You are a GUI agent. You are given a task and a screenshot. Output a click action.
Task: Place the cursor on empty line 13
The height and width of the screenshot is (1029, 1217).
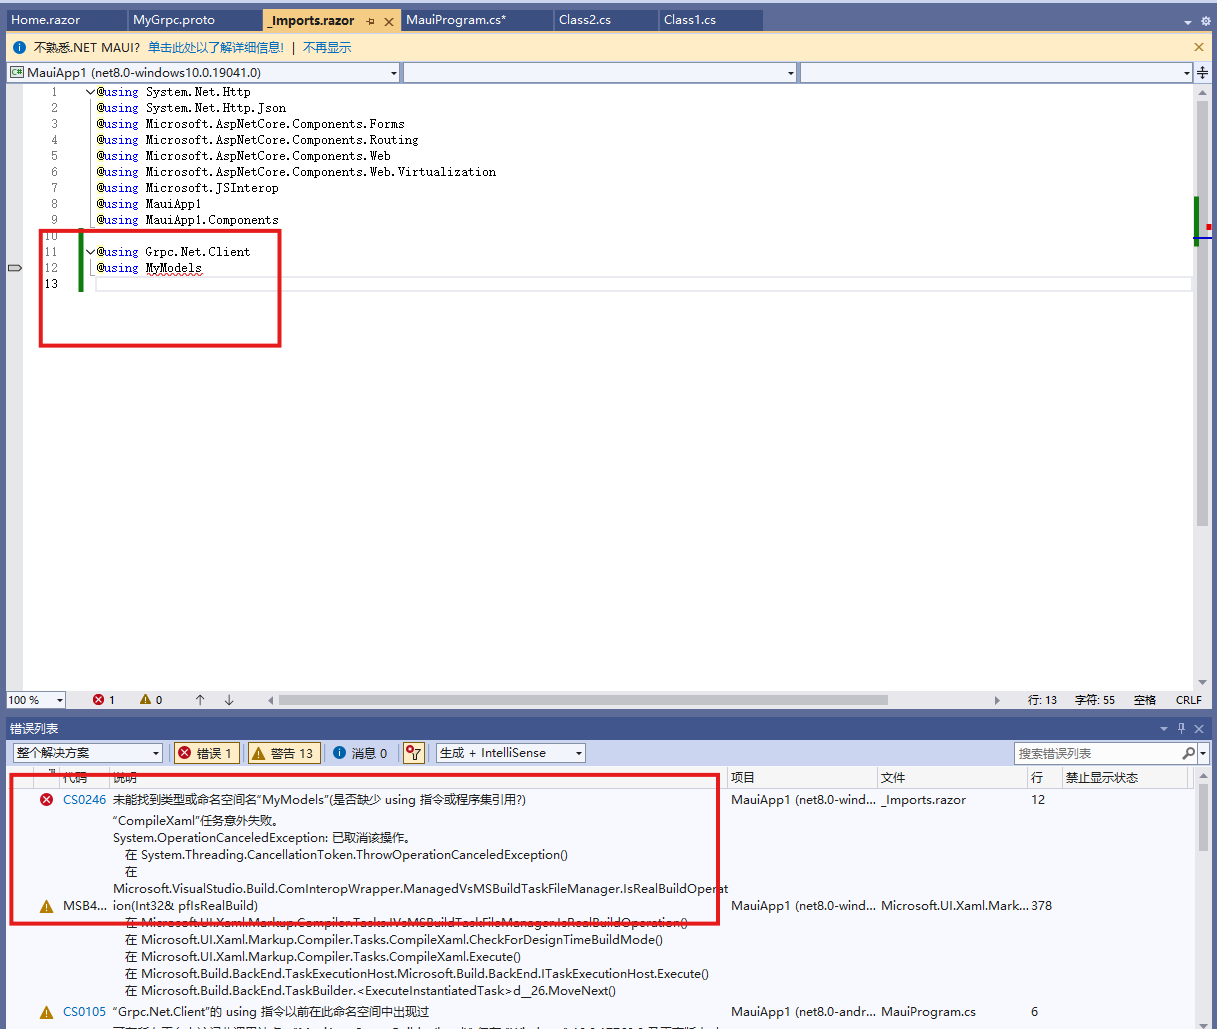click(x=643, y=284)
